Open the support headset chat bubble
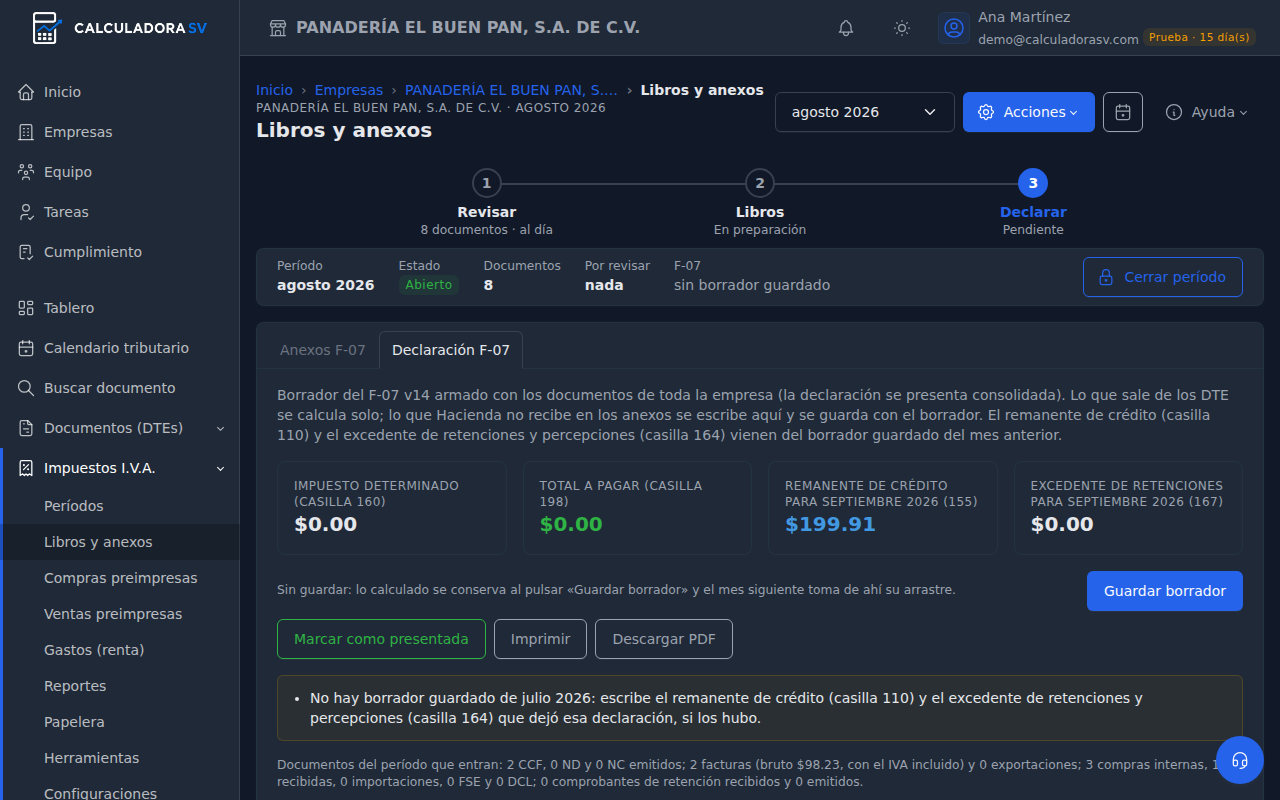The image size is (1280, 800). point(1240,760)
